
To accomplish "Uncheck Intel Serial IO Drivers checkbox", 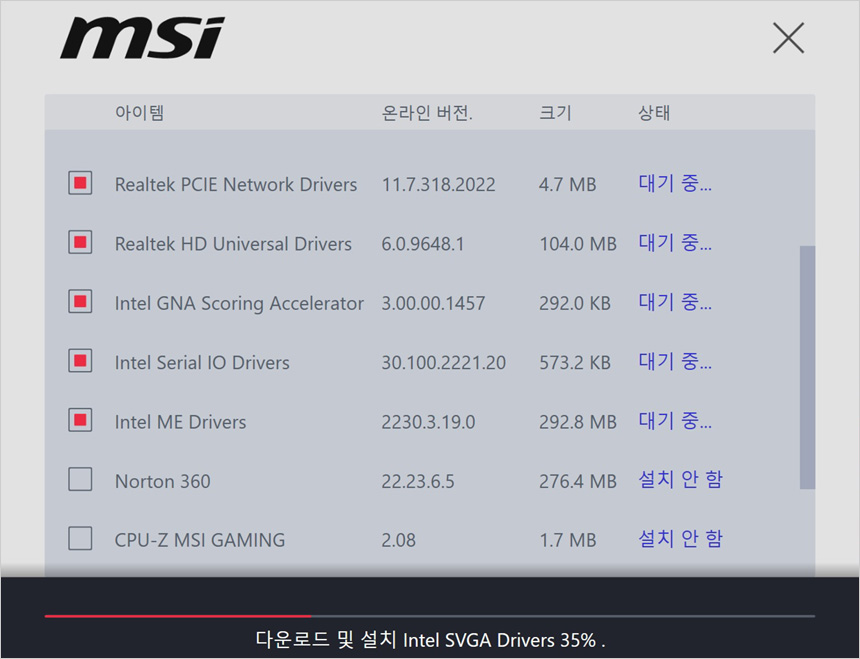I will (x=80, y=361).
